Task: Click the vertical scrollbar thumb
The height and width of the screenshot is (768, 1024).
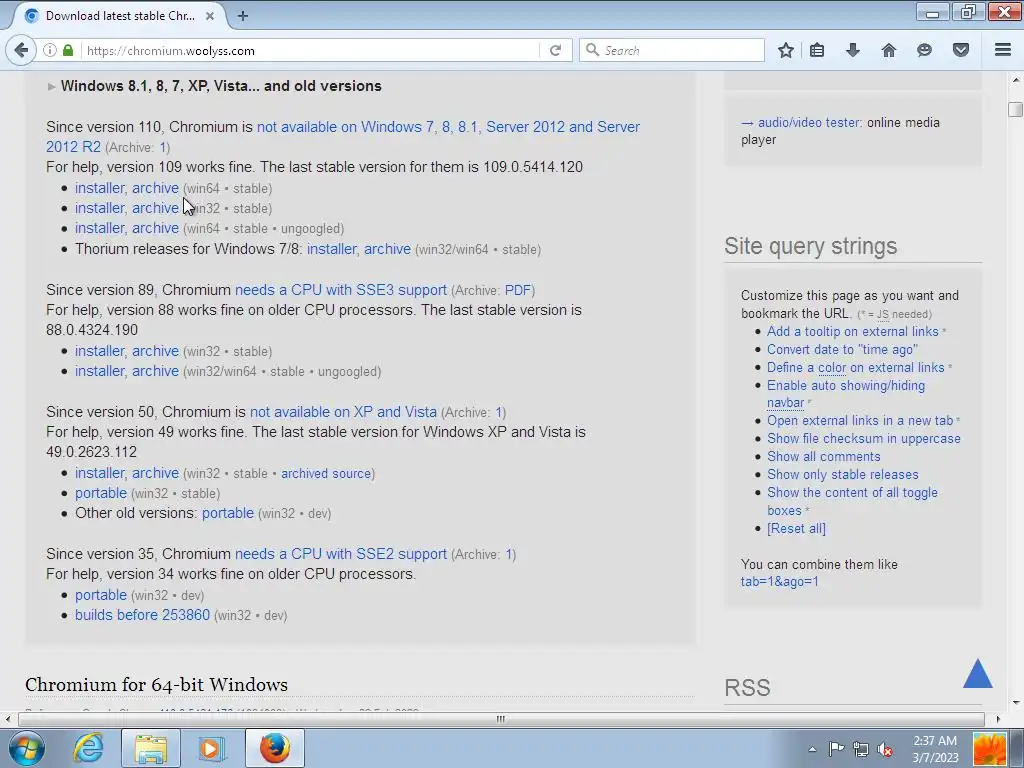Action: pyautogui.click(x=1016, y=110)
